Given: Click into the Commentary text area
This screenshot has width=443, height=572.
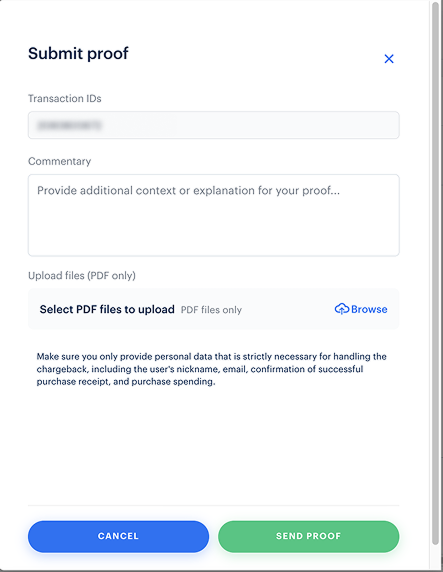Looking at the screenshot, I should (213, 215).
